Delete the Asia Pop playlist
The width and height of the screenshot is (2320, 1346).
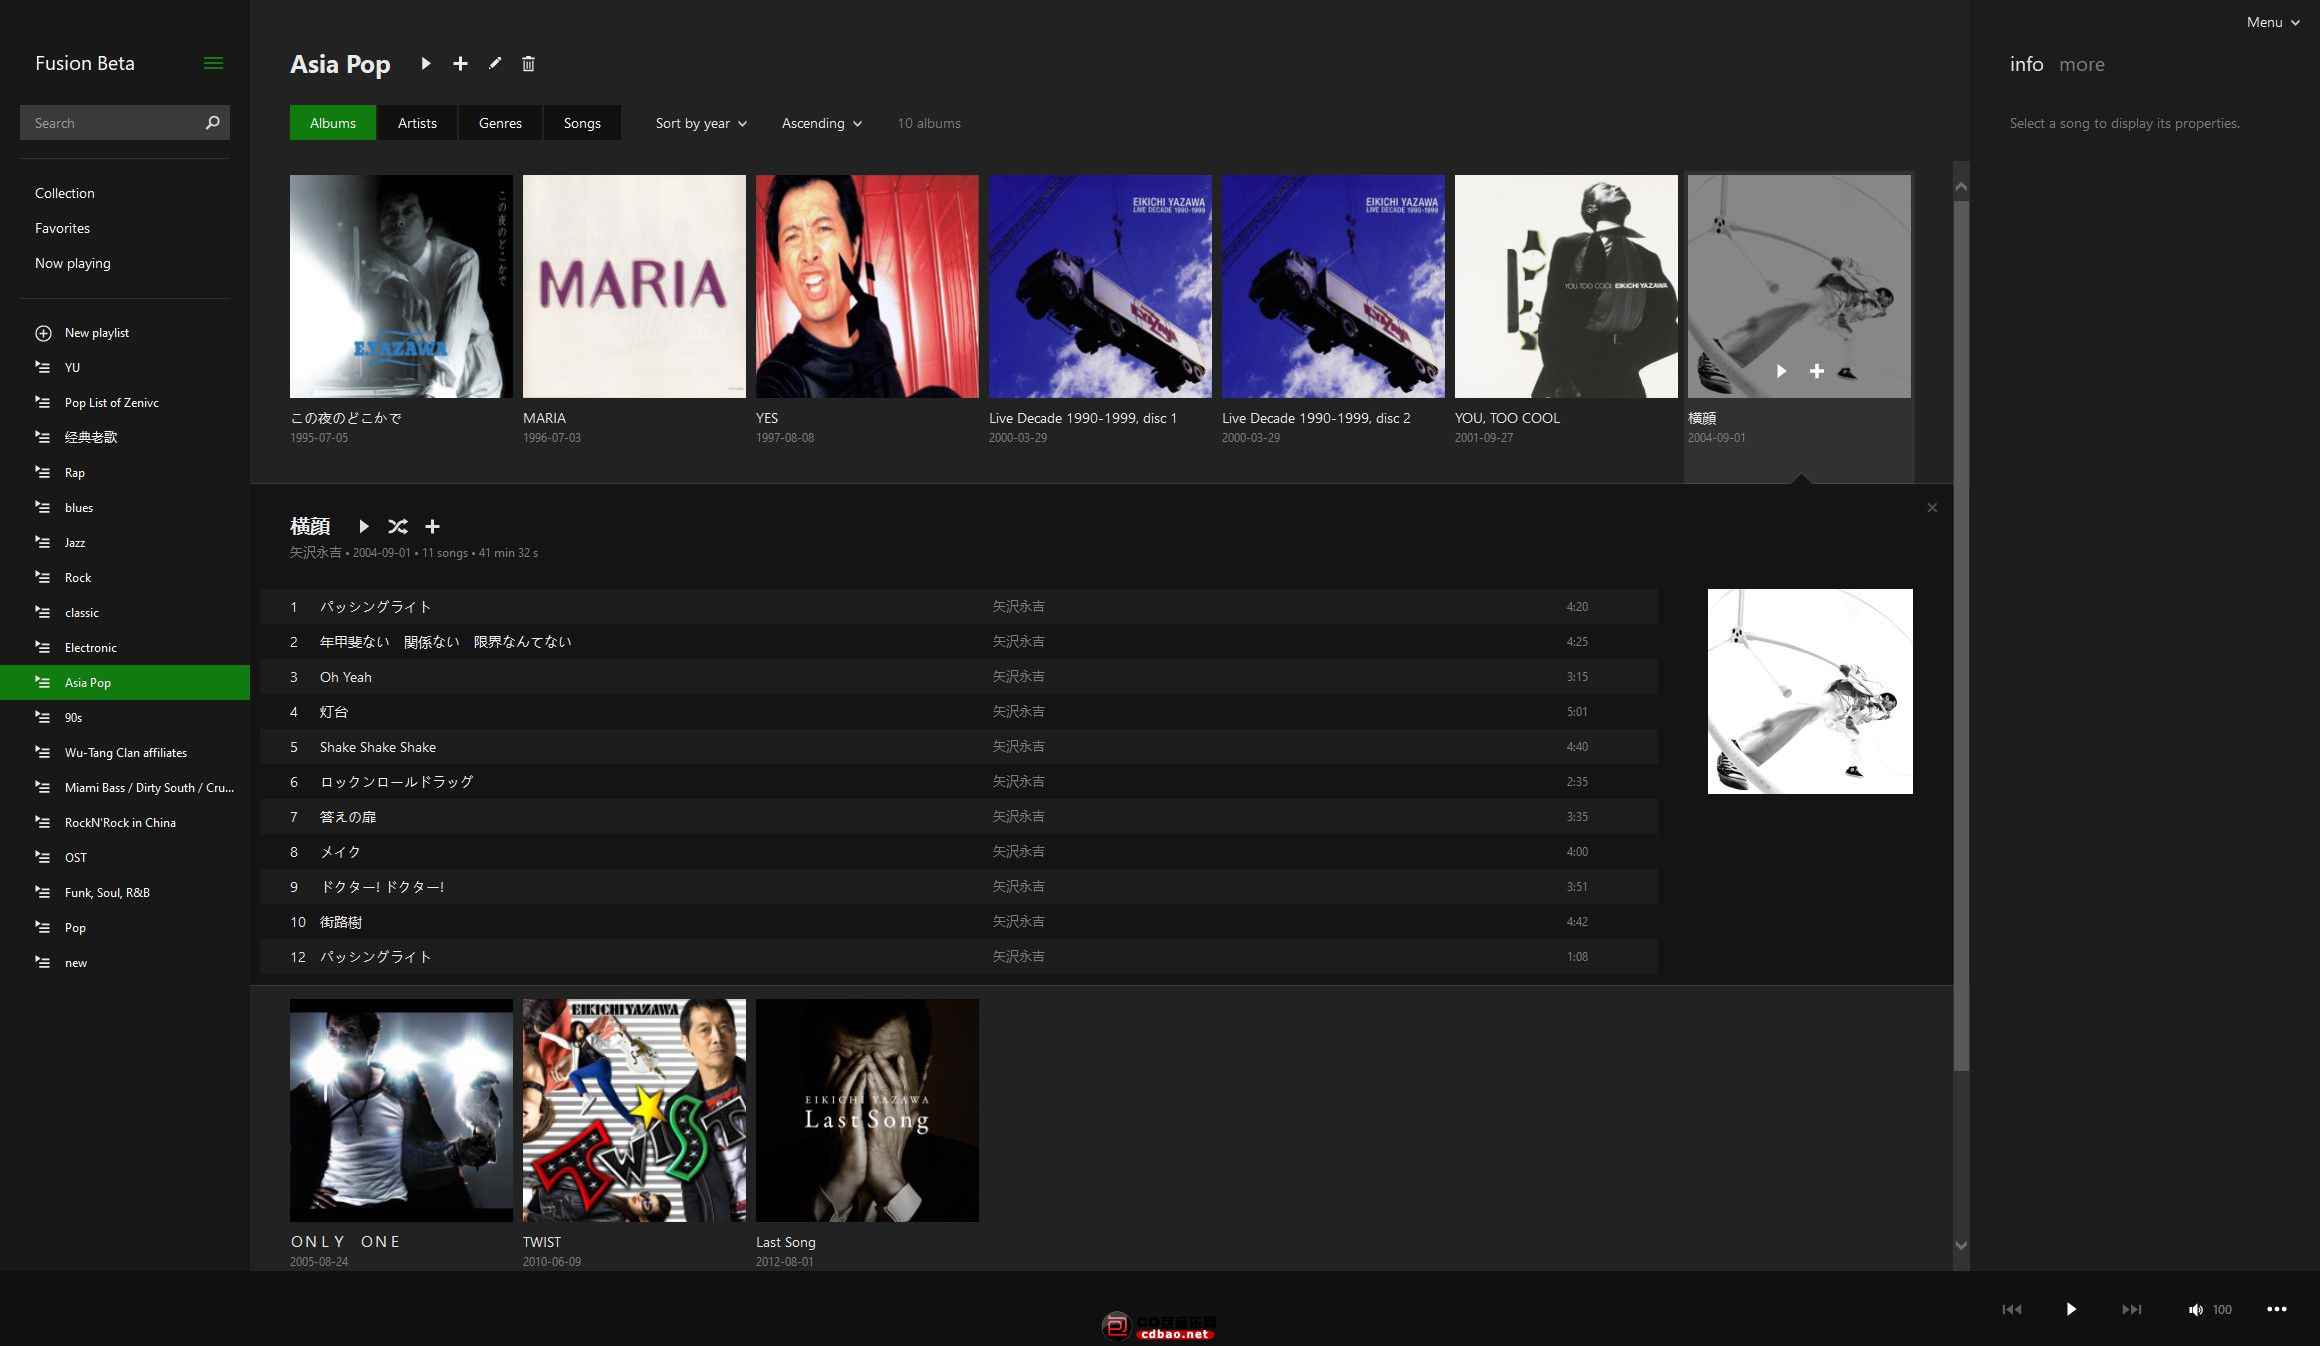pyautogui.click(x=528, y=64)
